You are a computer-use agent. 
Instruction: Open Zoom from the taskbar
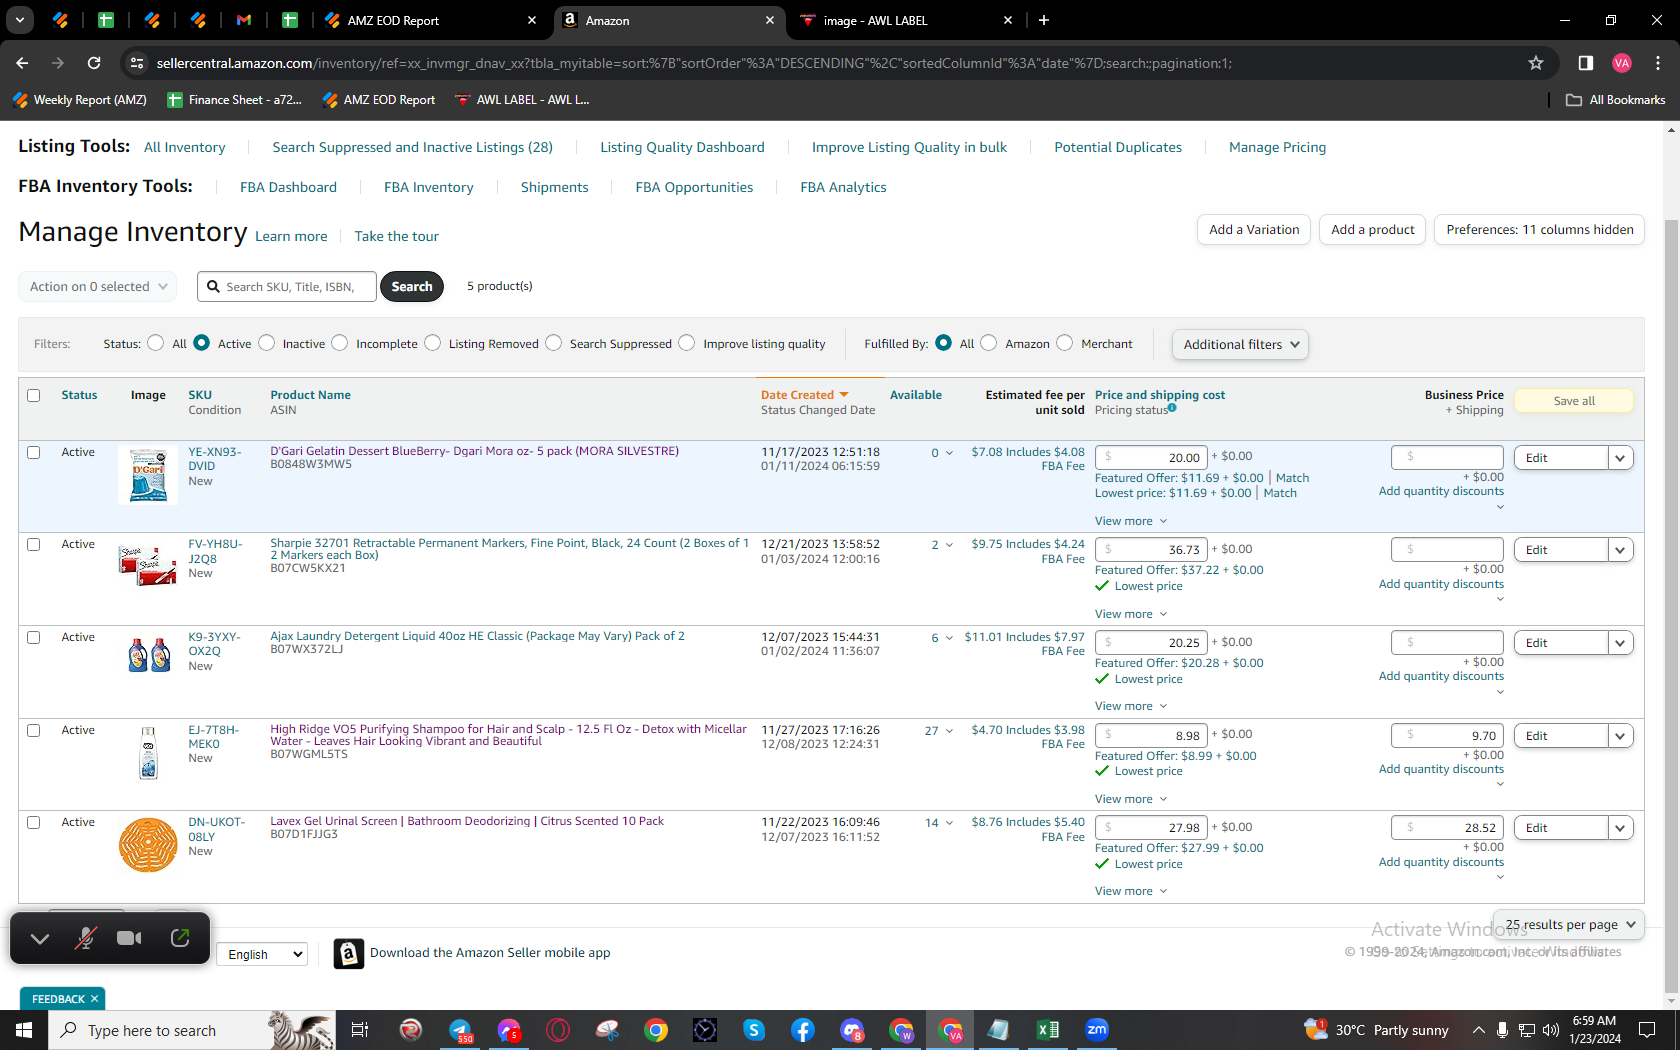coord(1097,1030)
